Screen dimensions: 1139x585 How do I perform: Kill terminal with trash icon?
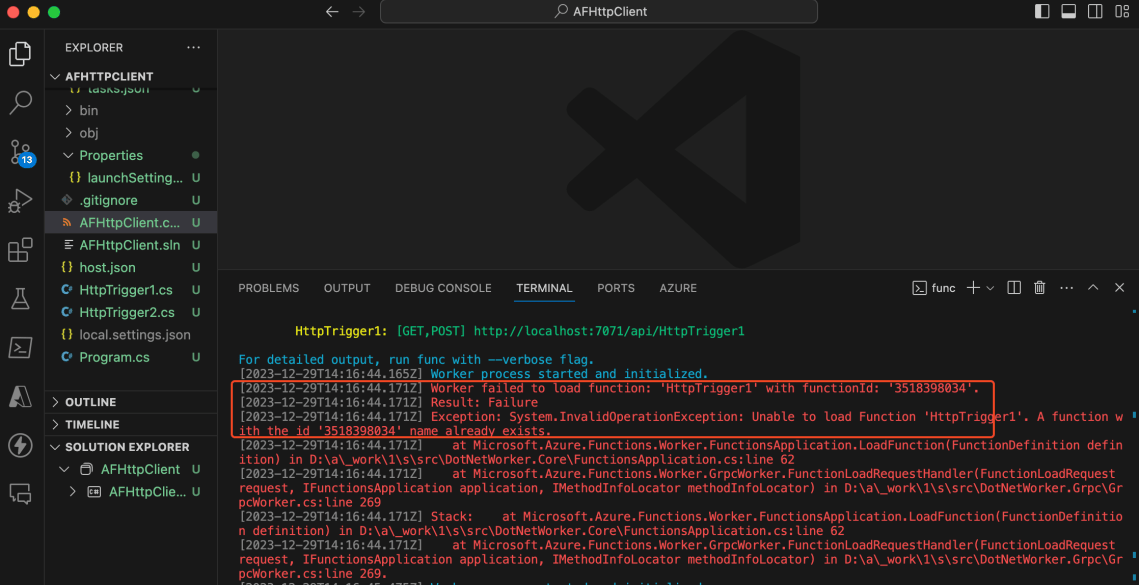point(1039,288)
